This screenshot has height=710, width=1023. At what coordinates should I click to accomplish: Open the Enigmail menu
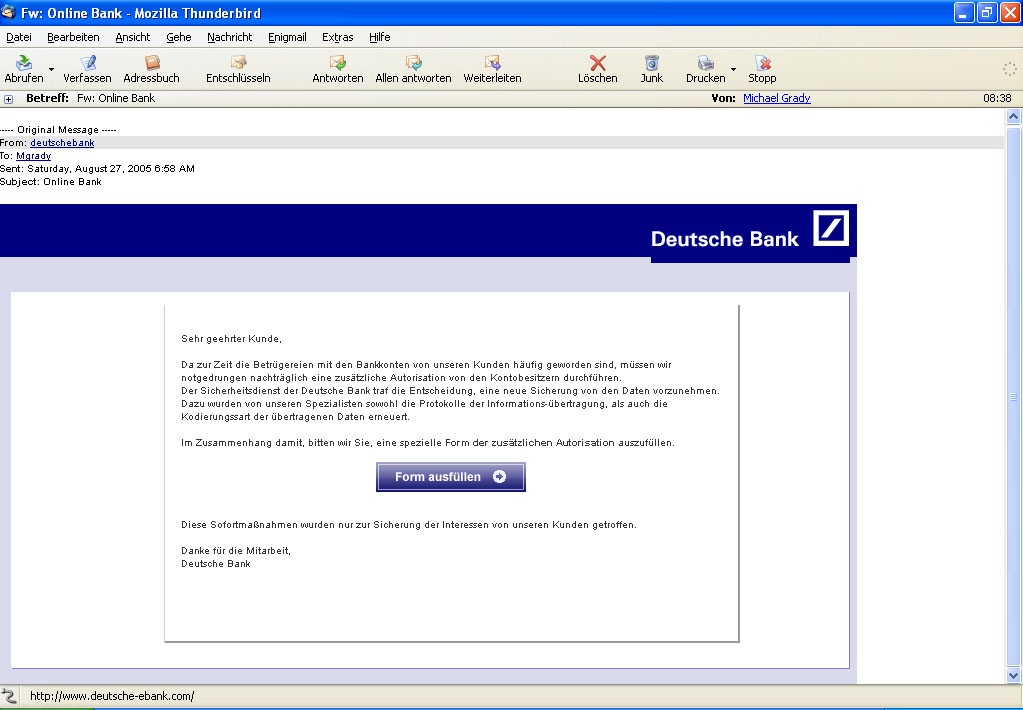[287, 37]
